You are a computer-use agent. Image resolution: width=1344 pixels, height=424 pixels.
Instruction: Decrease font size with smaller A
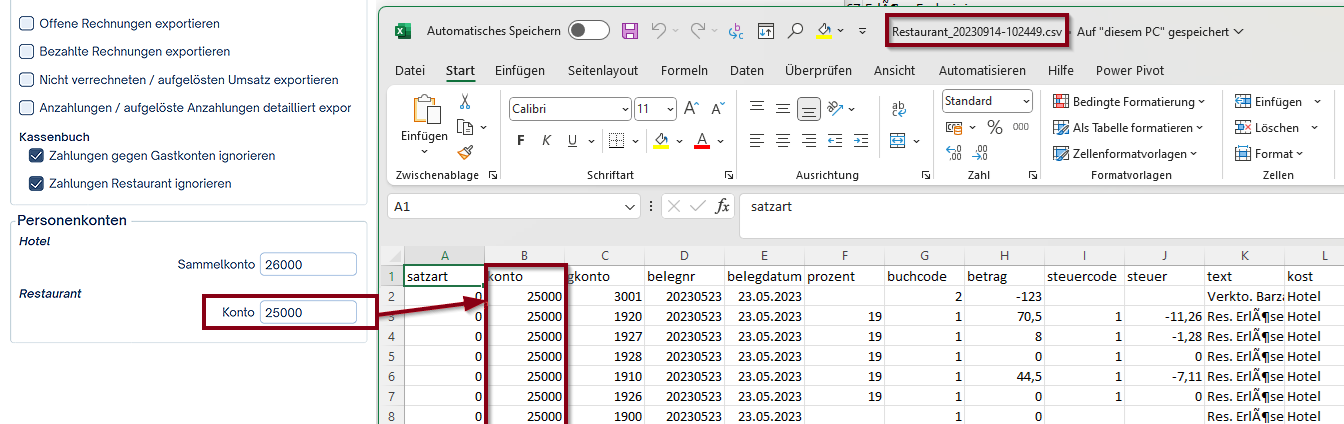point(718,109)
